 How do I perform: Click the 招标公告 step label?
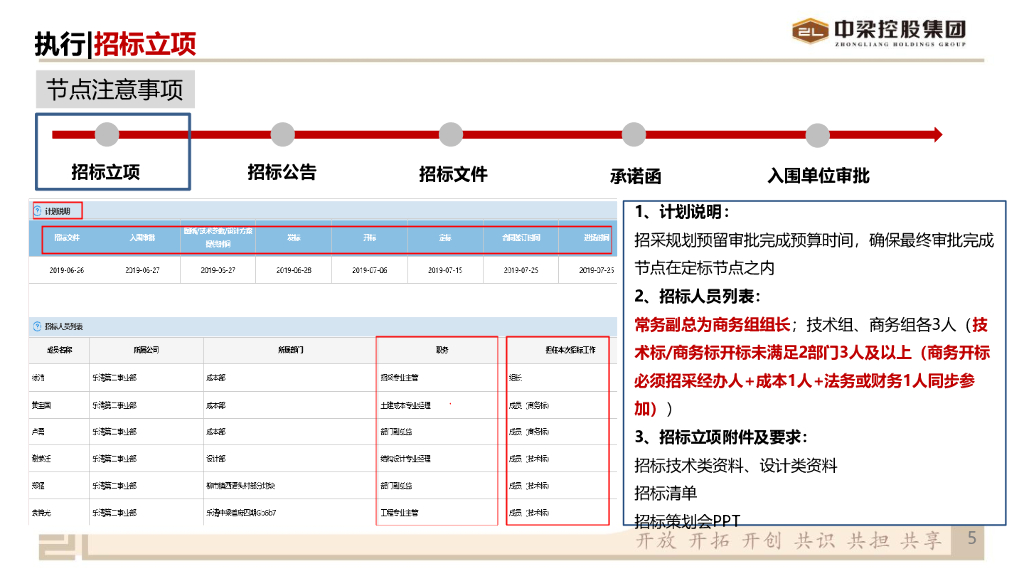282,172
